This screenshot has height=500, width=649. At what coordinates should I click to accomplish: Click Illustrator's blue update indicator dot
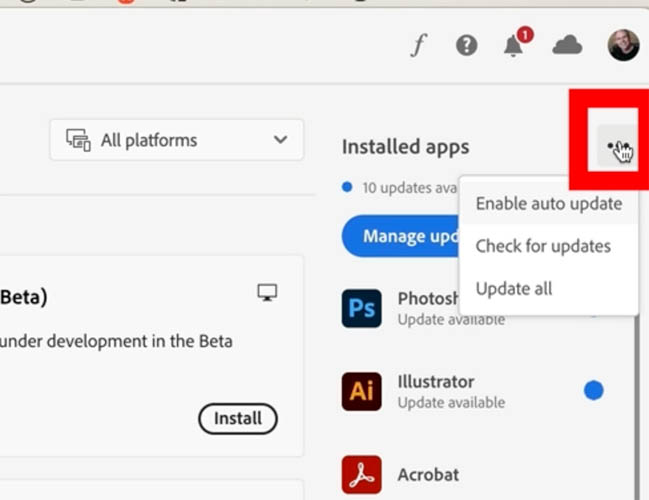coord(594,390)
